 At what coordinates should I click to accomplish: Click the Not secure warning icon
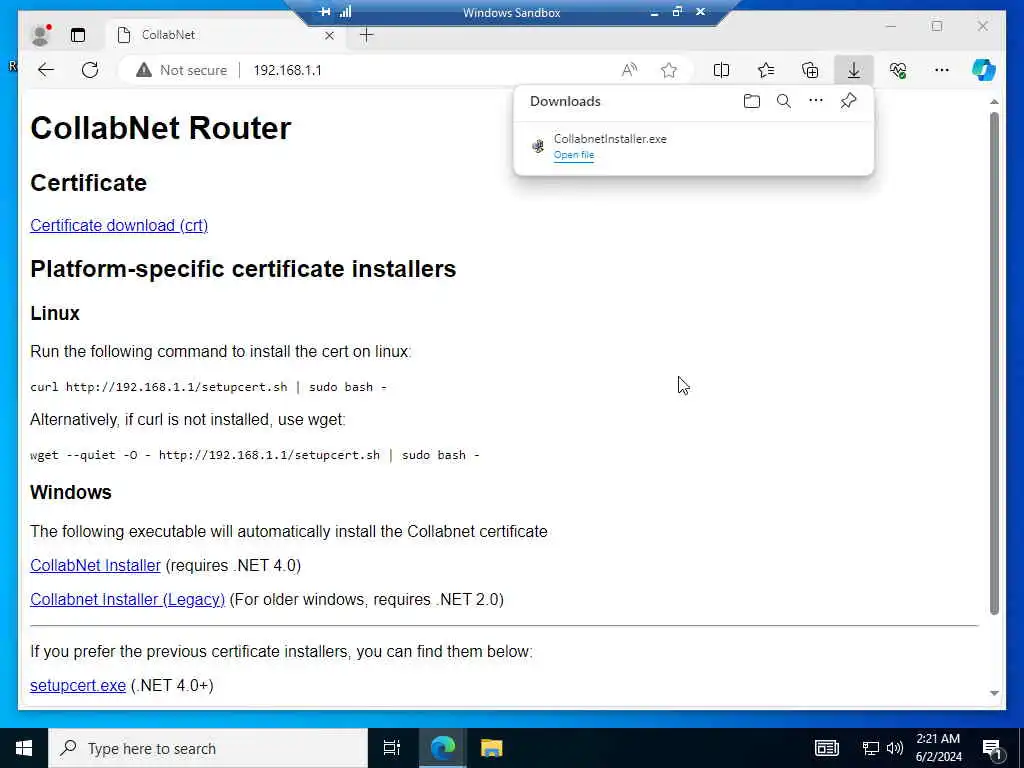coord(144,70)
